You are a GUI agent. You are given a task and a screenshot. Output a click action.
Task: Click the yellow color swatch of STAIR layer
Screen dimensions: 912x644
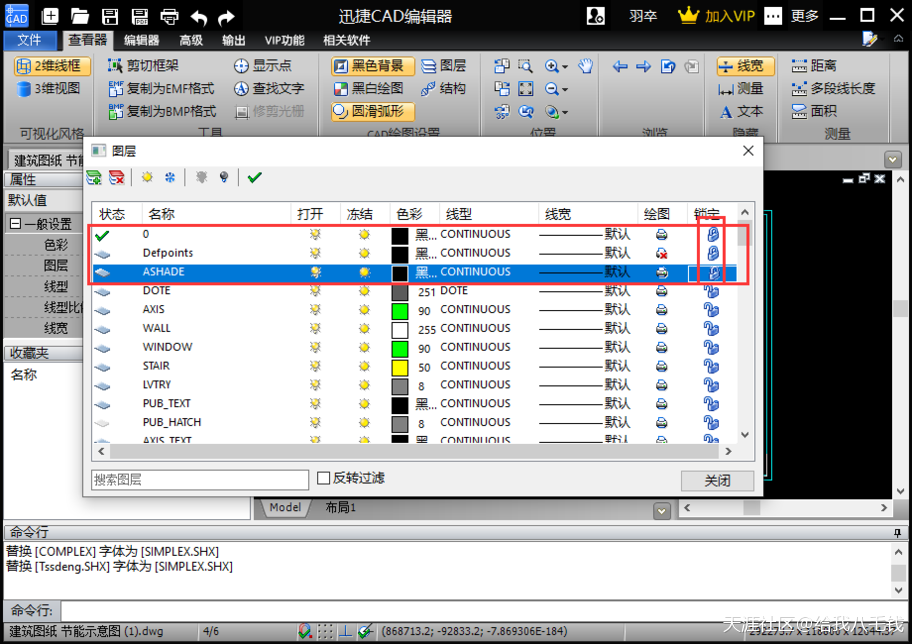click(400, 367)
